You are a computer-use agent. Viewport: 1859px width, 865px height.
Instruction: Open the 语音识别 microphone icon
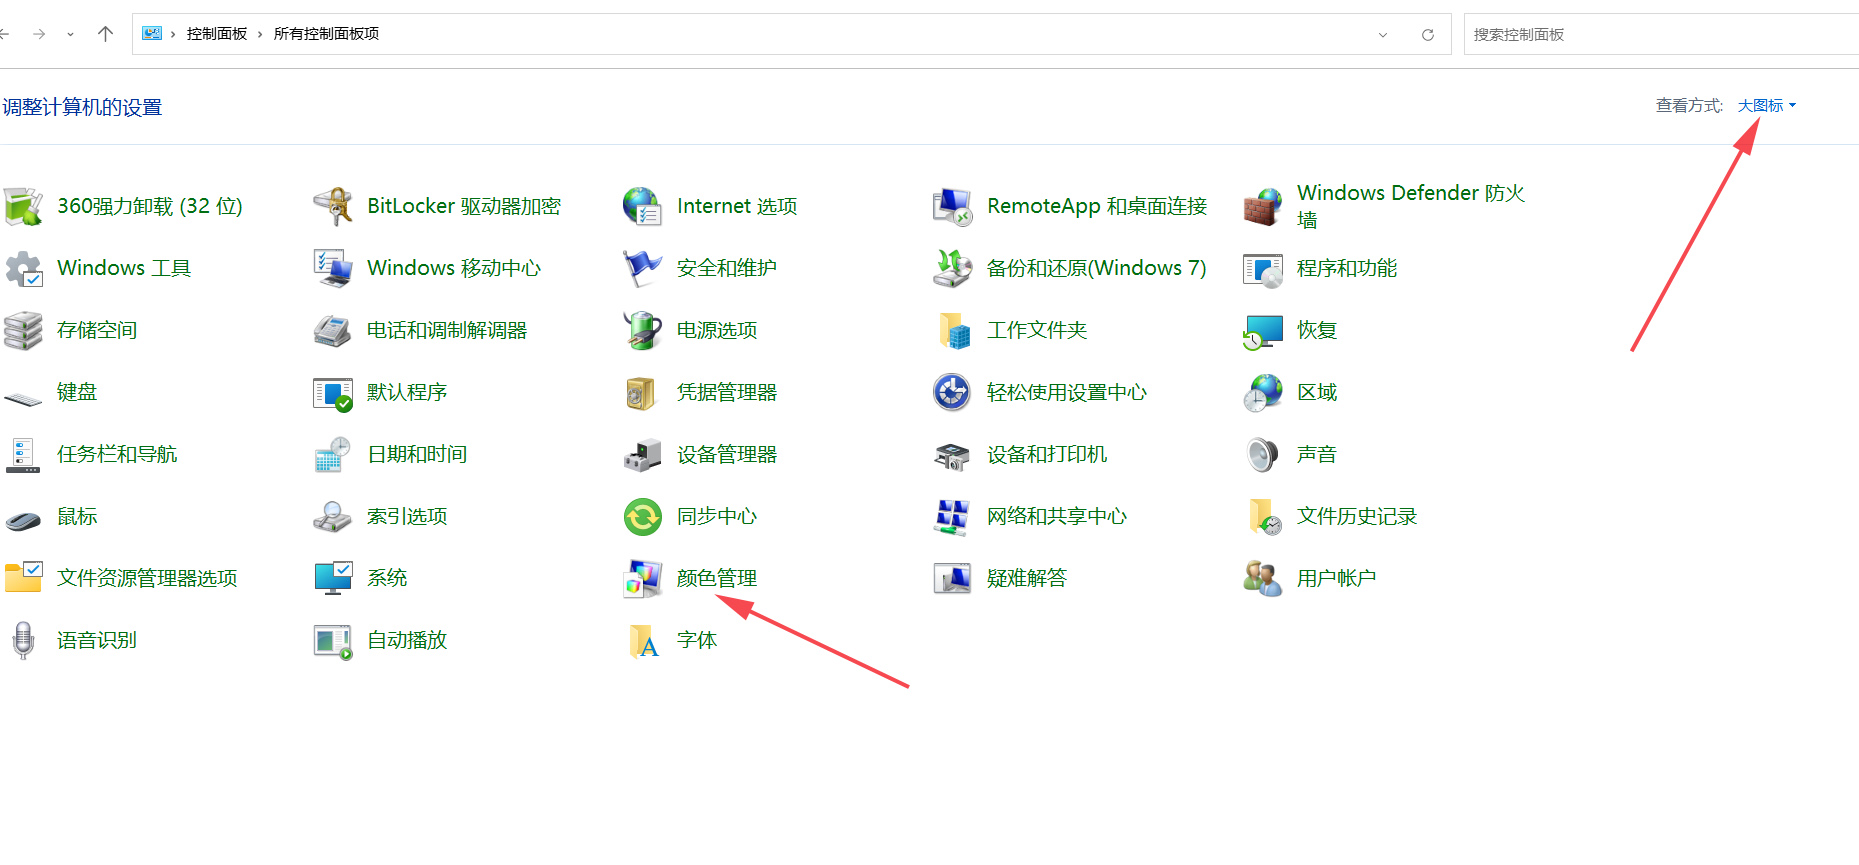(x=23, y=641)
